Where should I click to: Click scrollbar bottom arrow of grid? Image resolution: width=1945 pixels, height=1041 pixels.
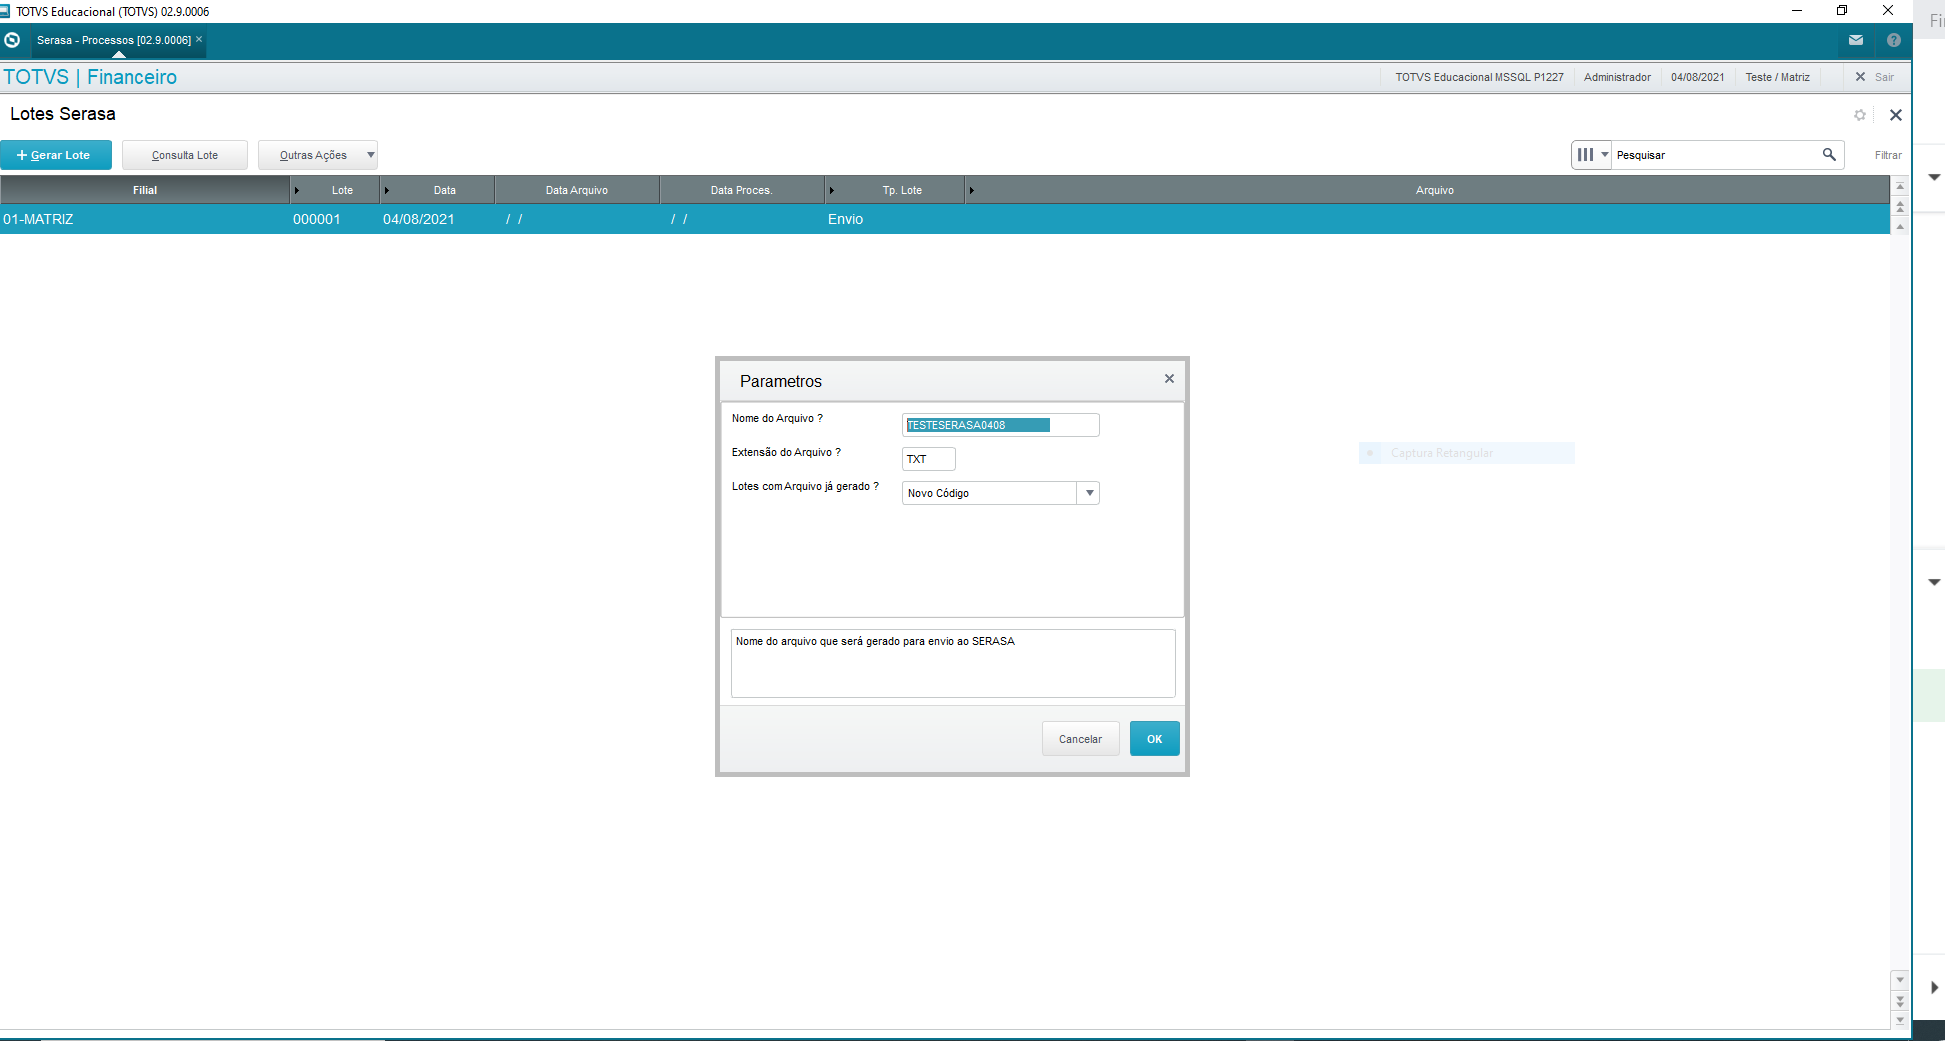point(1900,1020)
